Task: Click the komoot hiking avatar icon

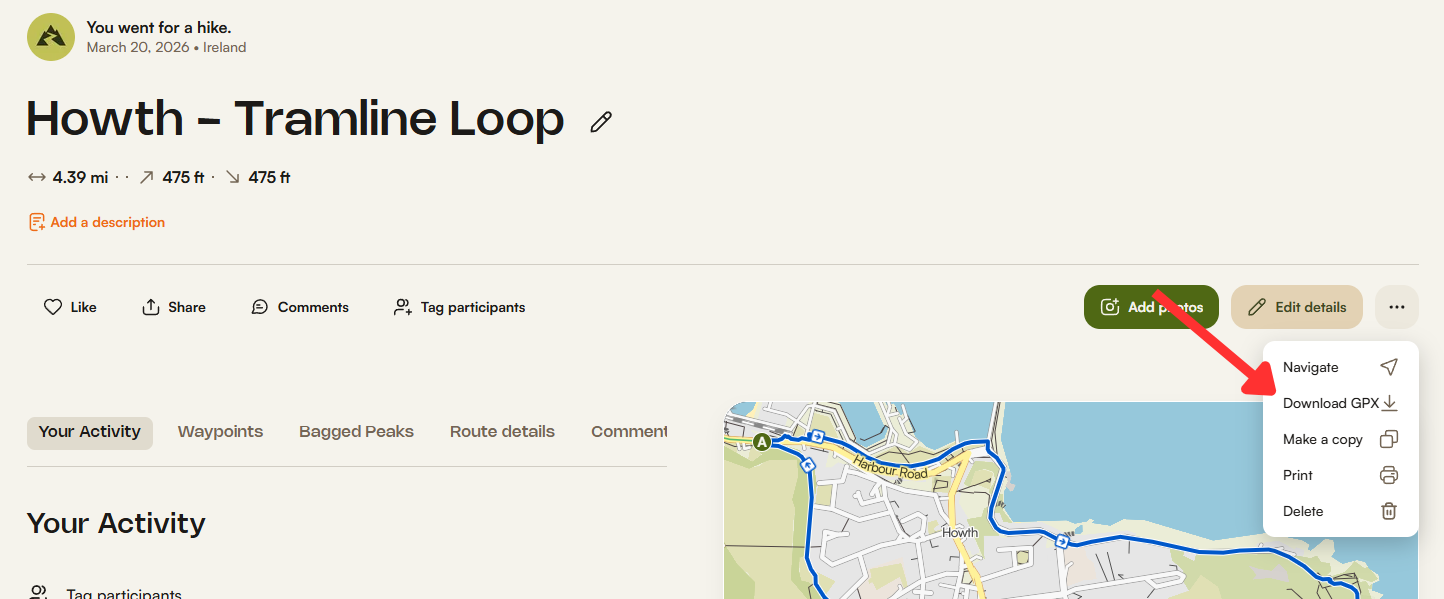Action: pos(51,37)
